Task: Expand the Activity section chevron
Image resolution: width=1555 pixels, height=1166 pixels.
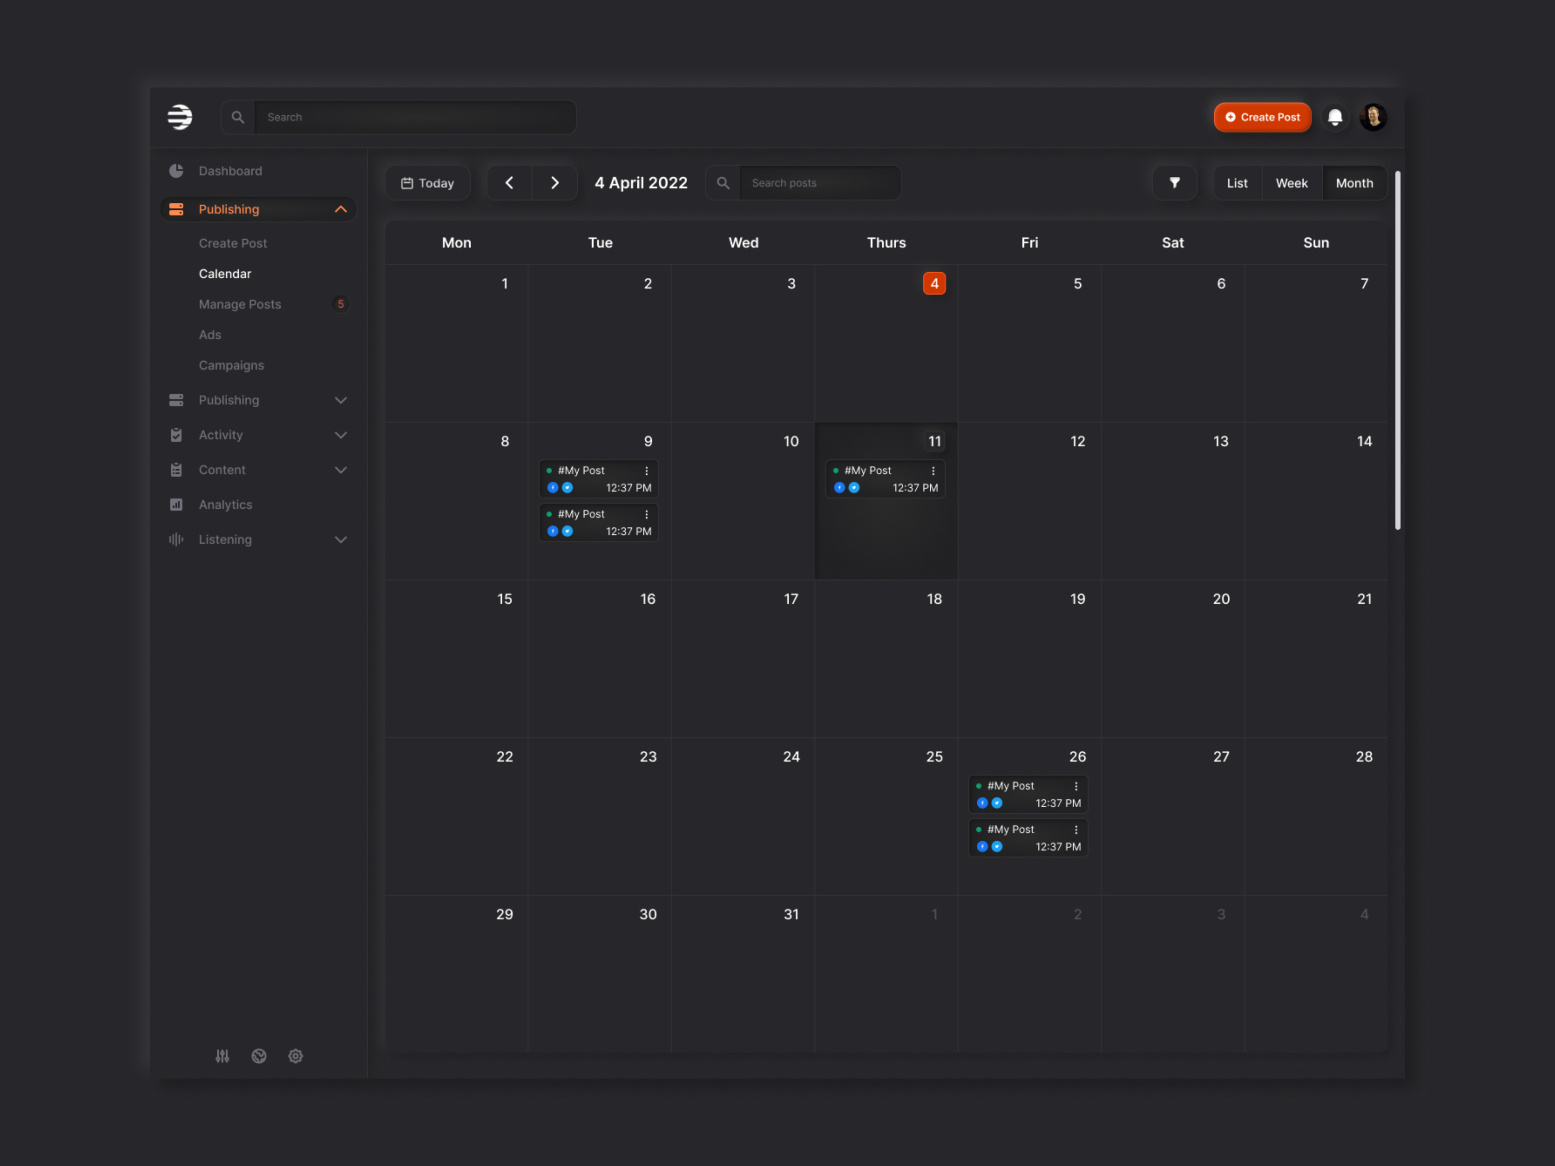Action: [340, 434]
